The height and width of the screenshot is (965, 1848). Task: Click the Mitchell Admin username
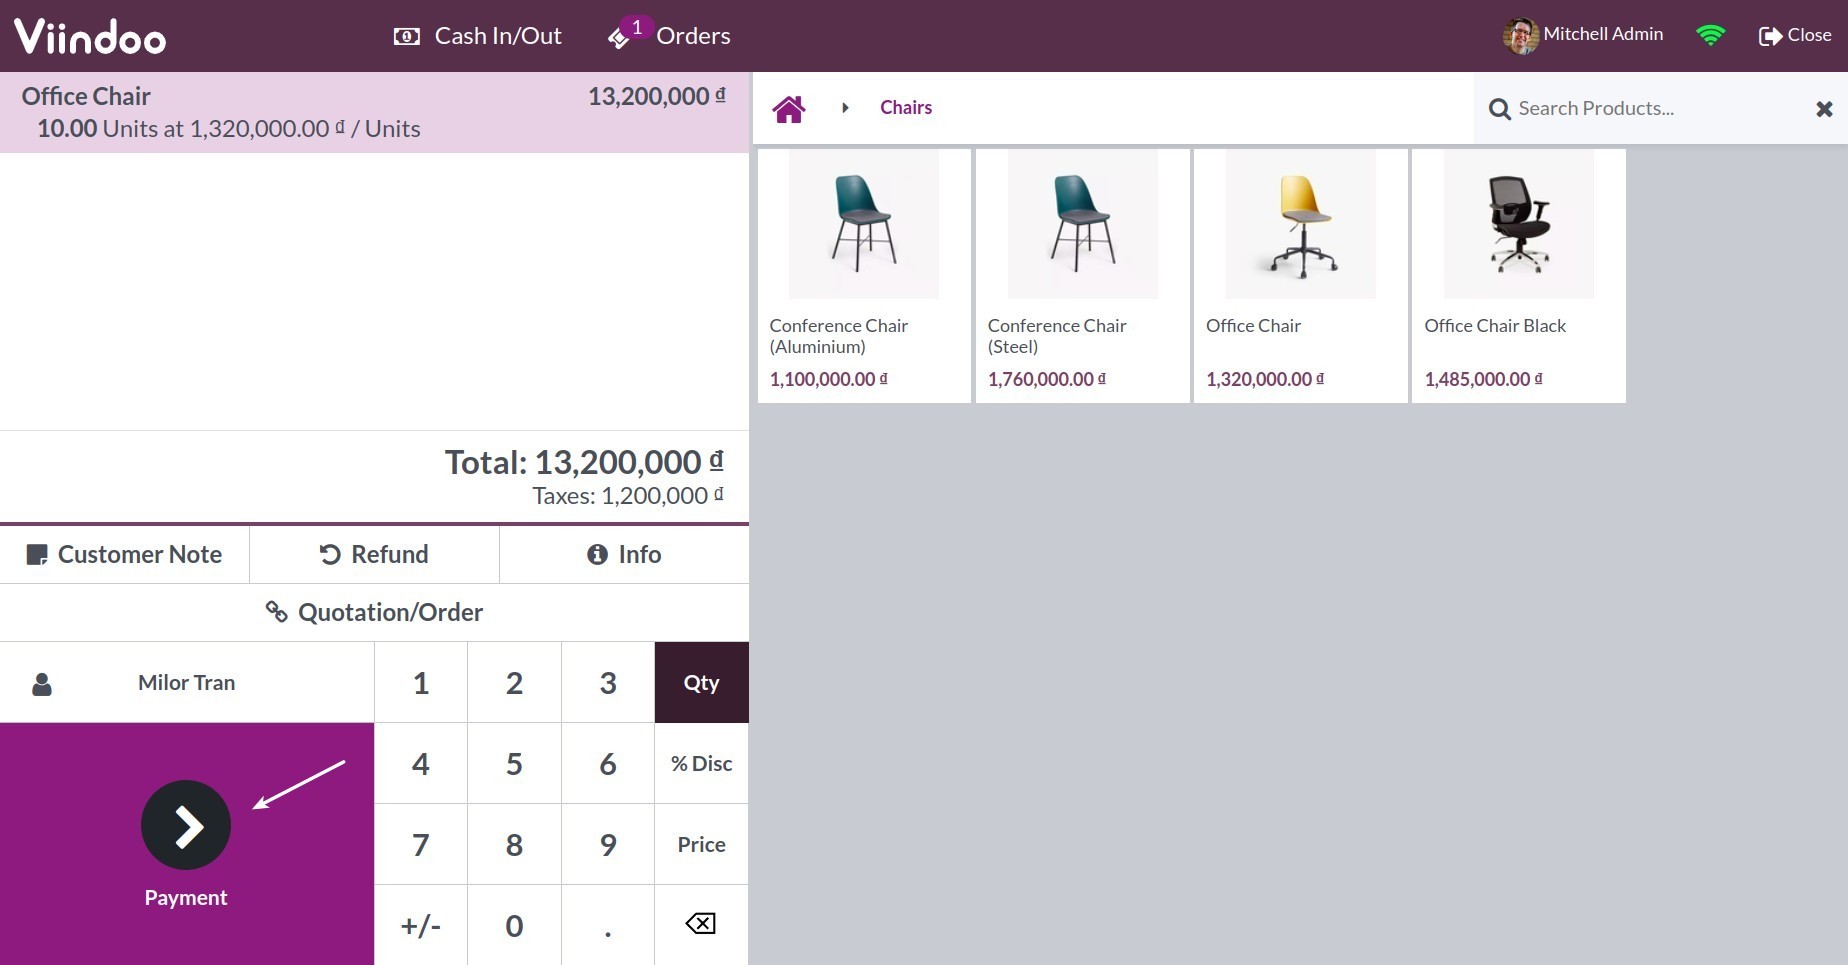[x=1603, y=34]
